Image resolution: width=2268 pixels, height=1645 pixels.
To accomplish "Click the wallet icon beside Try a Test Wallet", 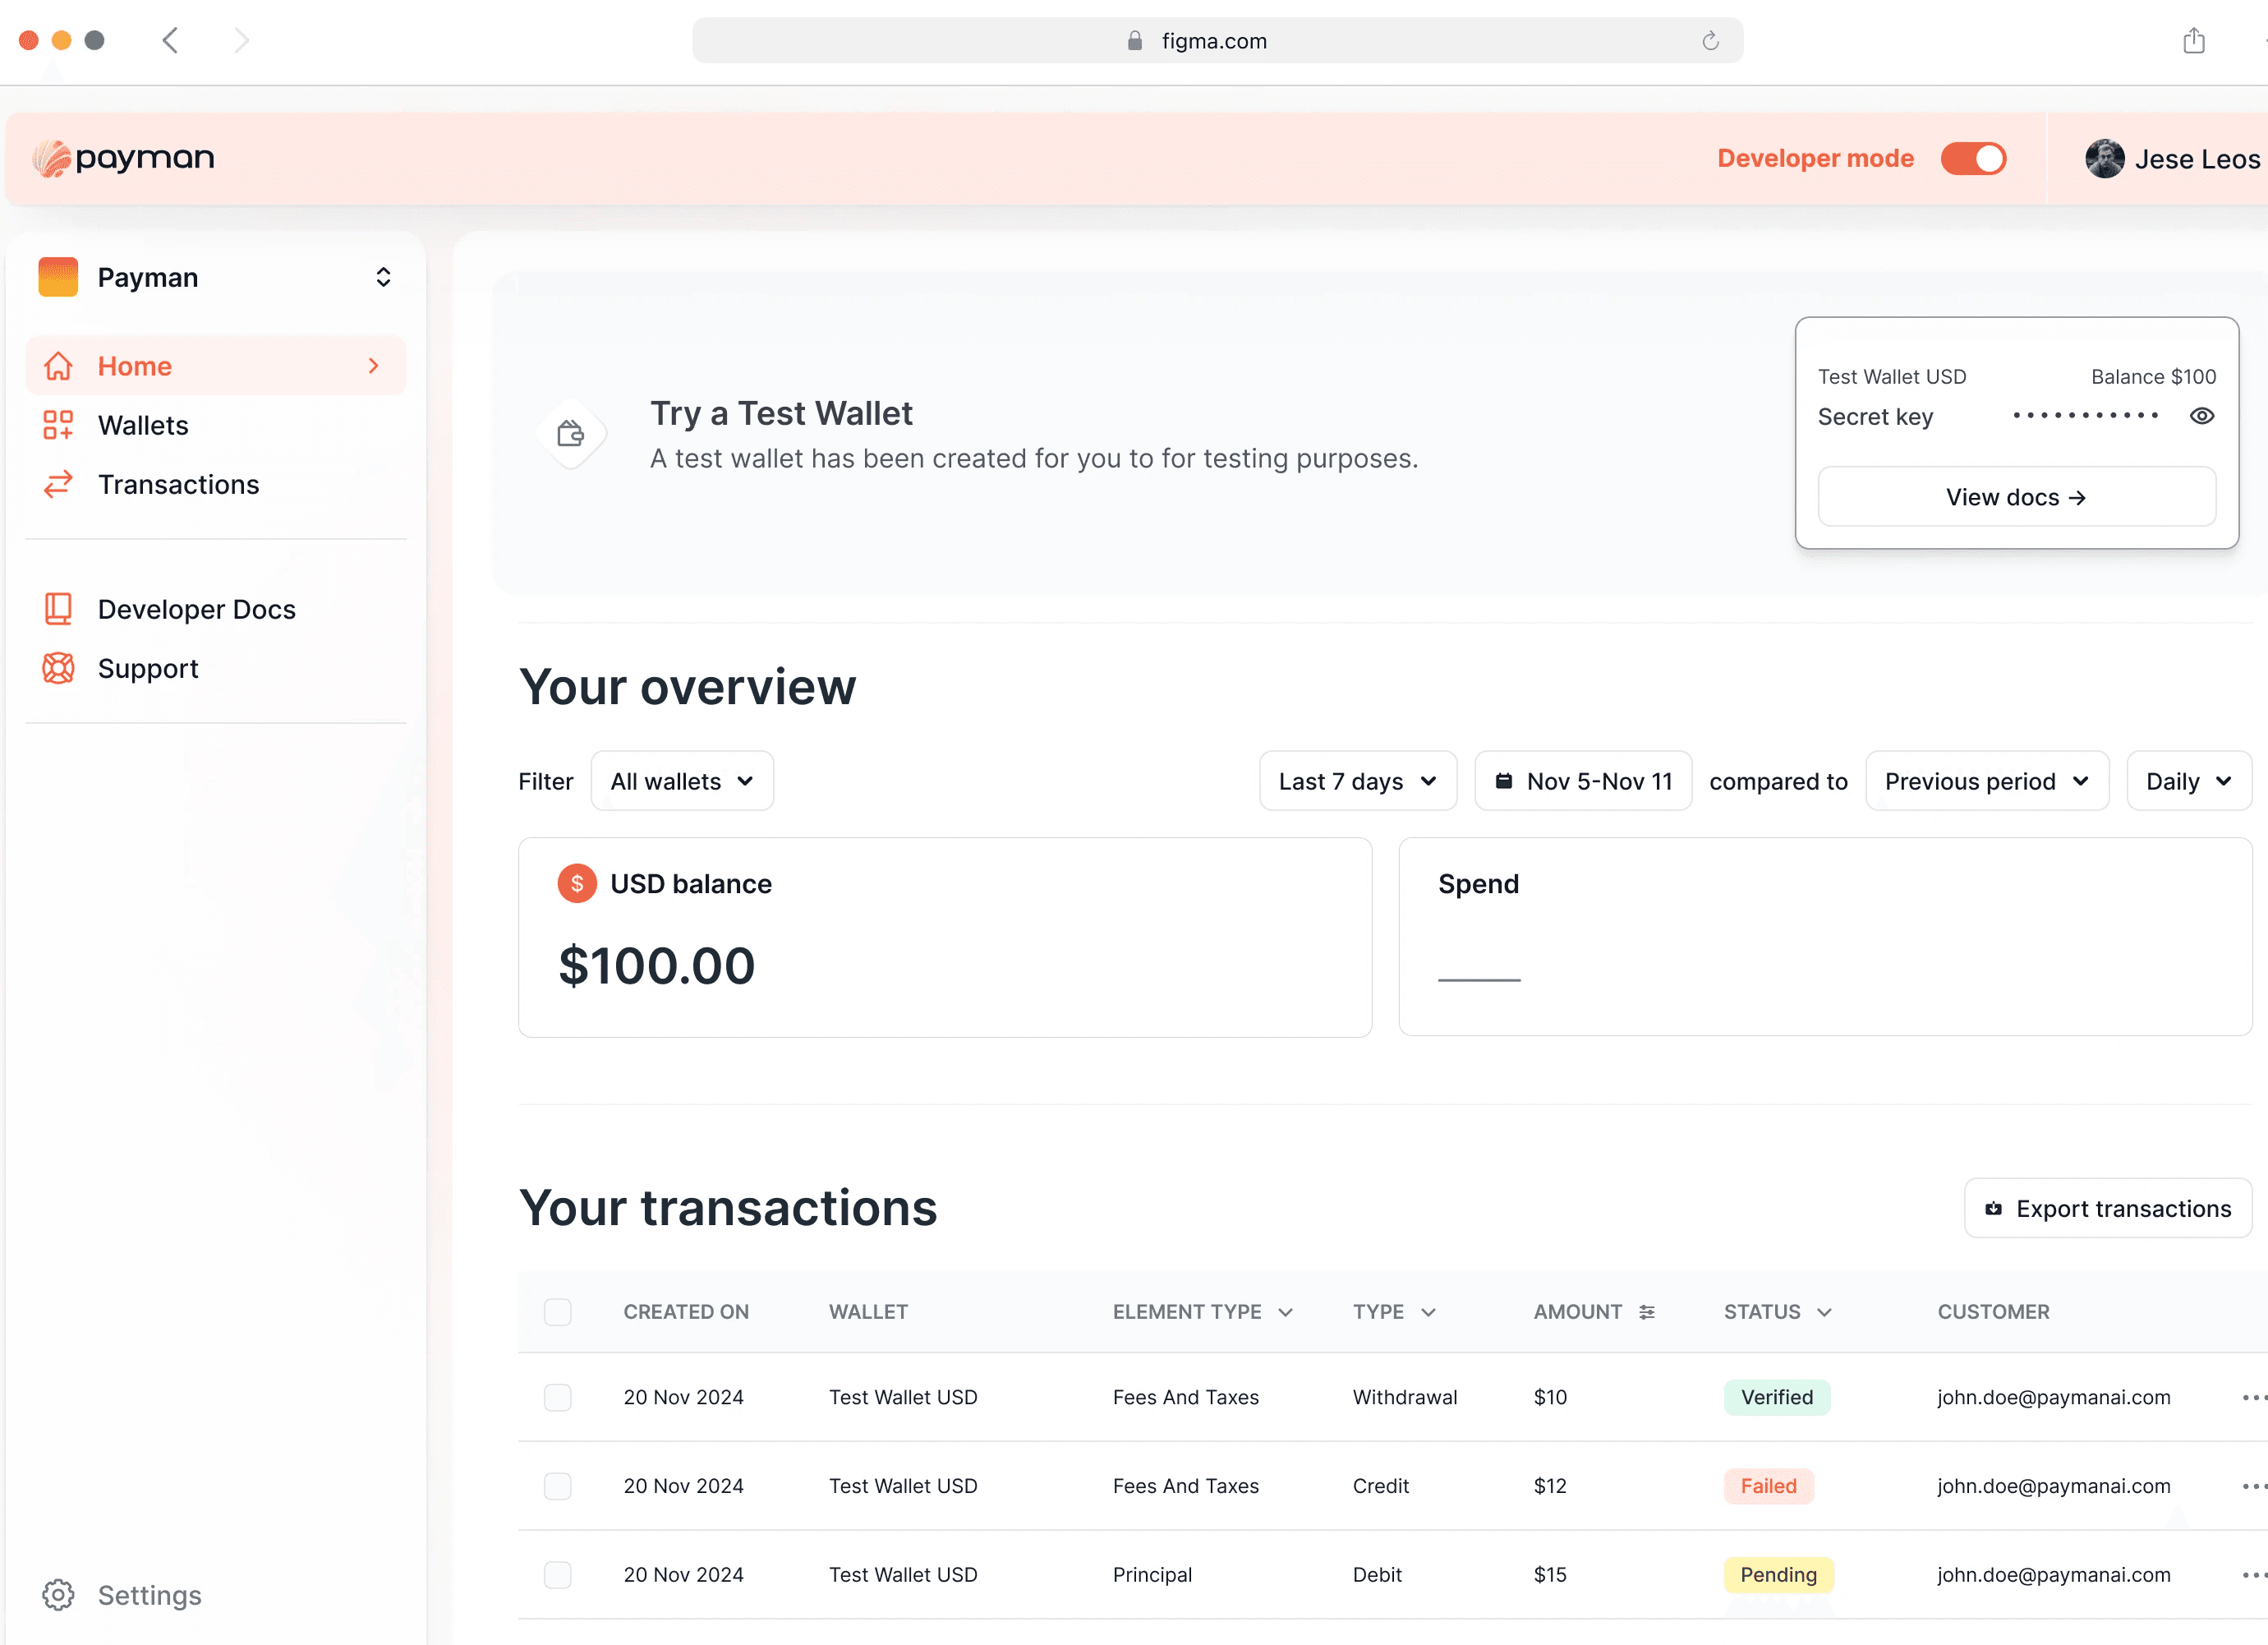I will pos(571,434).
